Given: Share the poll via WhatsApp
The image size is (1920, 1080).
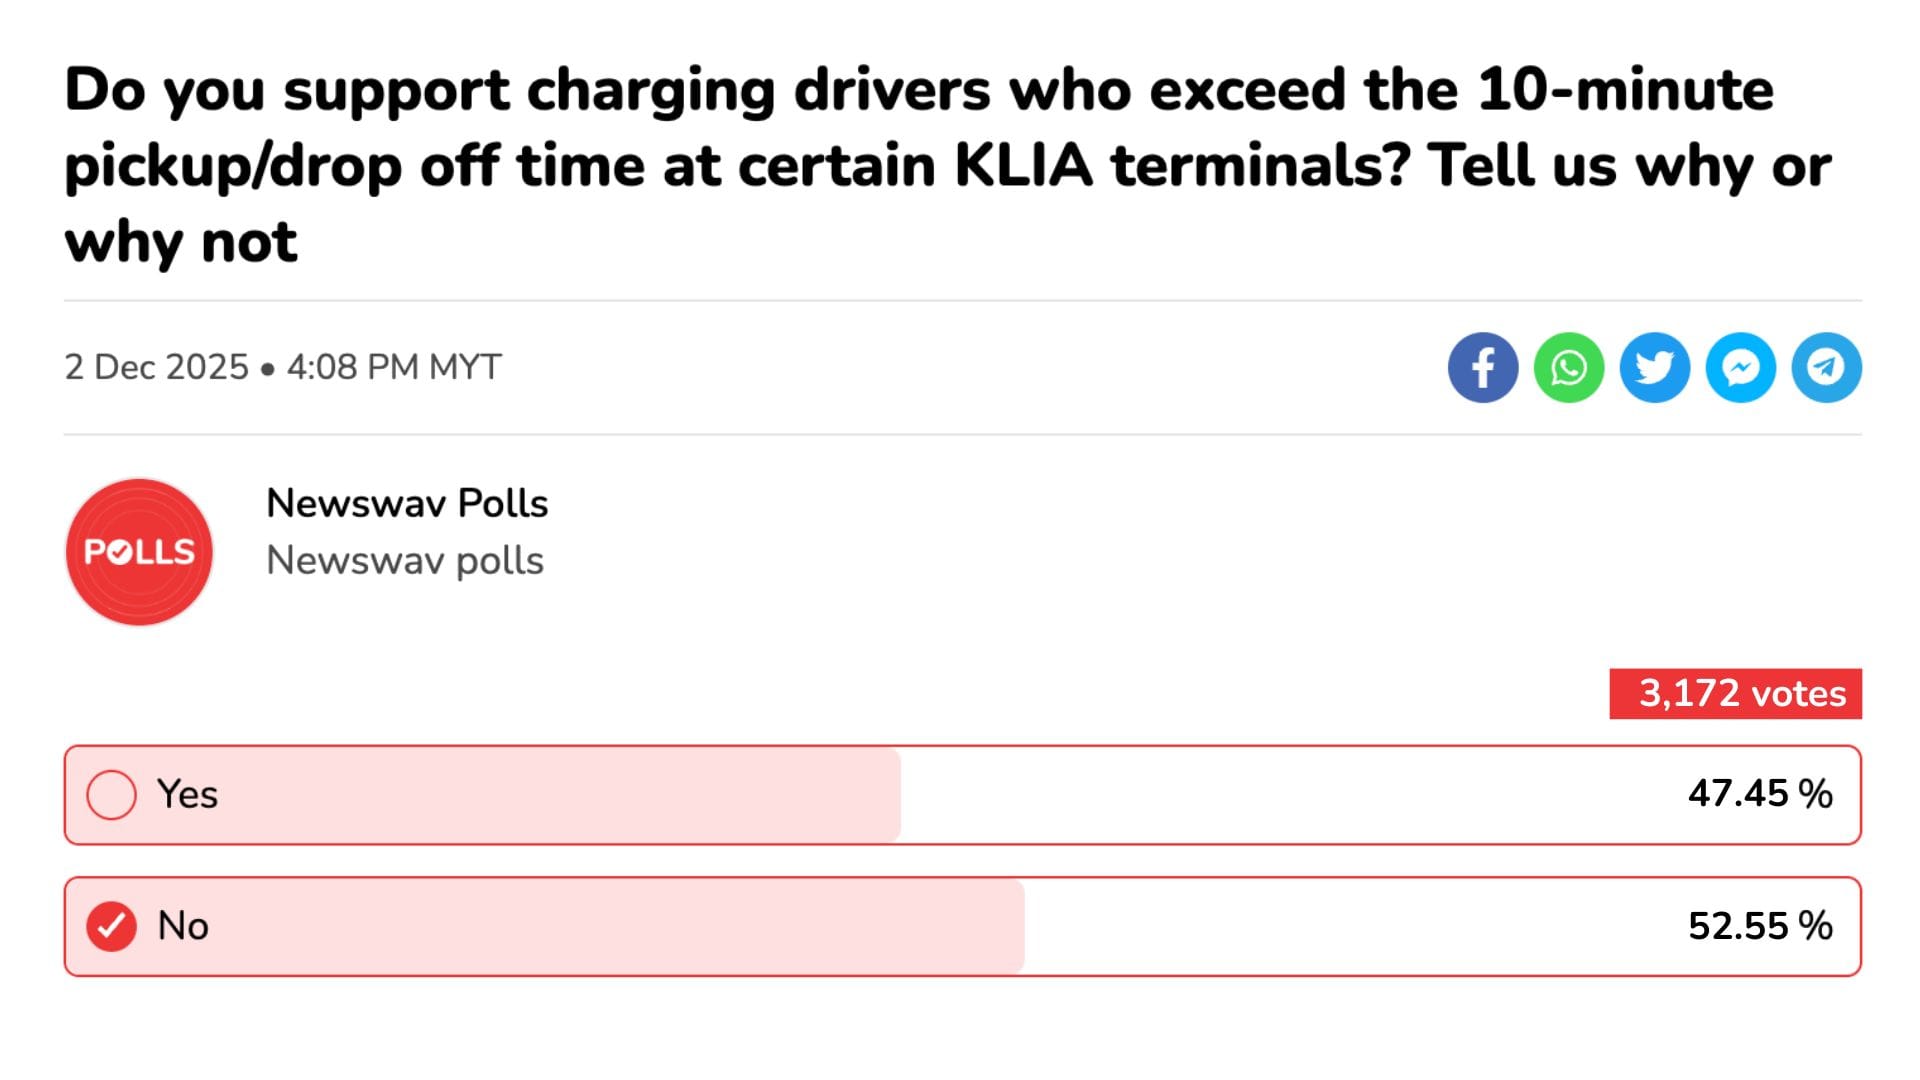Looking at the screenshot, I should point(1568,368).
